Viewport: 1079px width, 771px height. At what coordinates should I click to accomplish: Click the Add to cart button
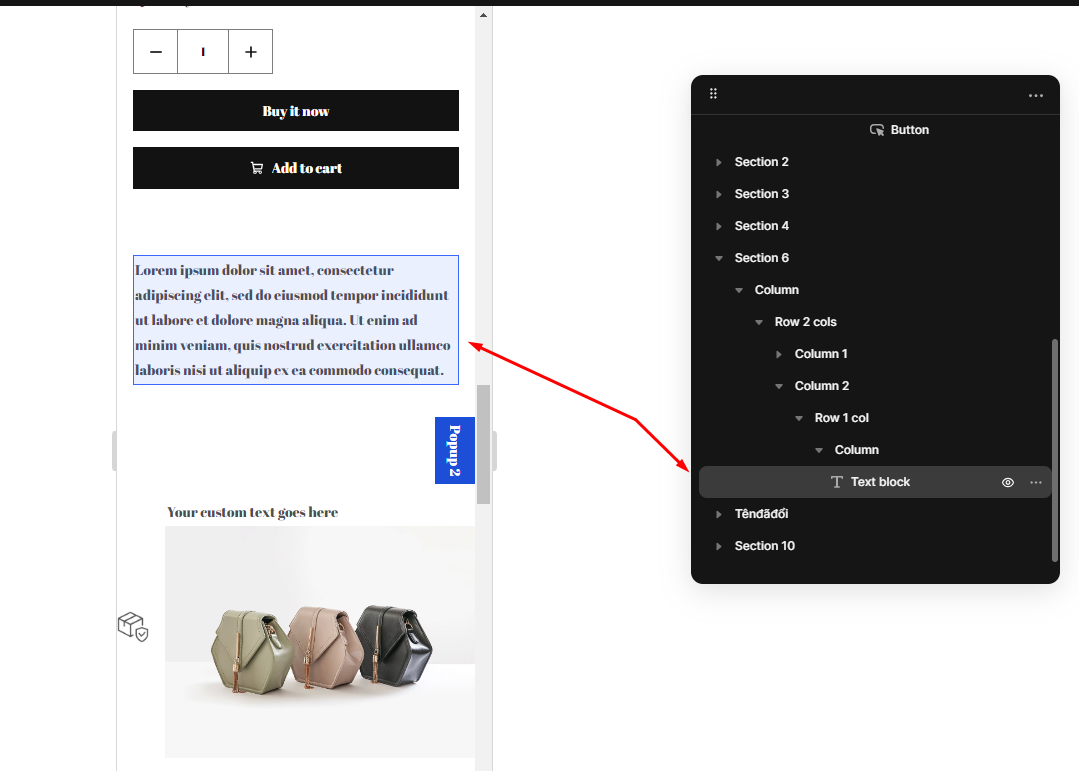point(295,168)
